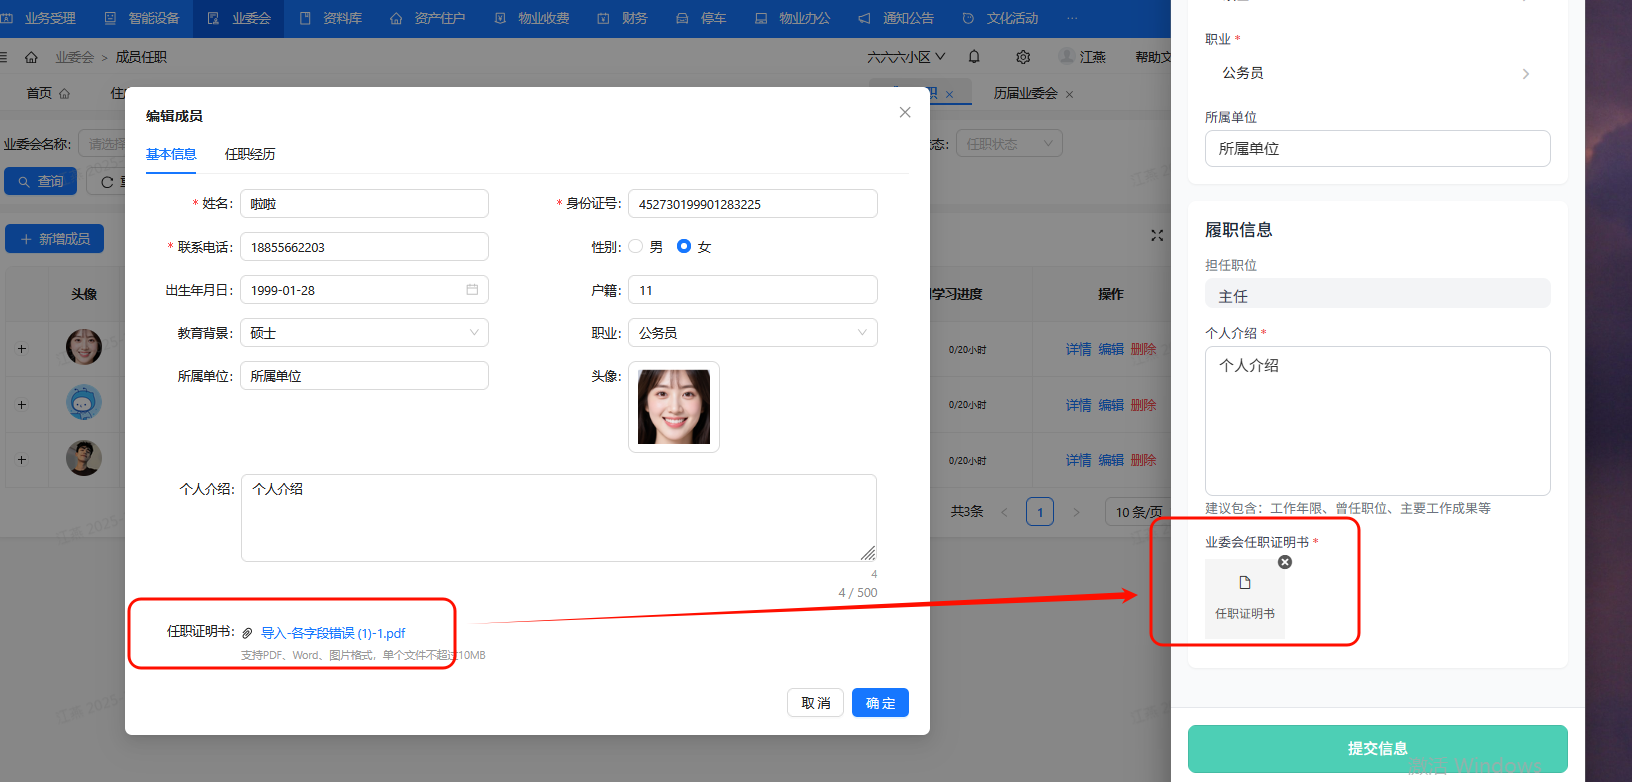Image resolution: width=1632 pixels, height=782 pixels.
Task: Open the settings gear icon in header
Action: (x=1022, y=57)
